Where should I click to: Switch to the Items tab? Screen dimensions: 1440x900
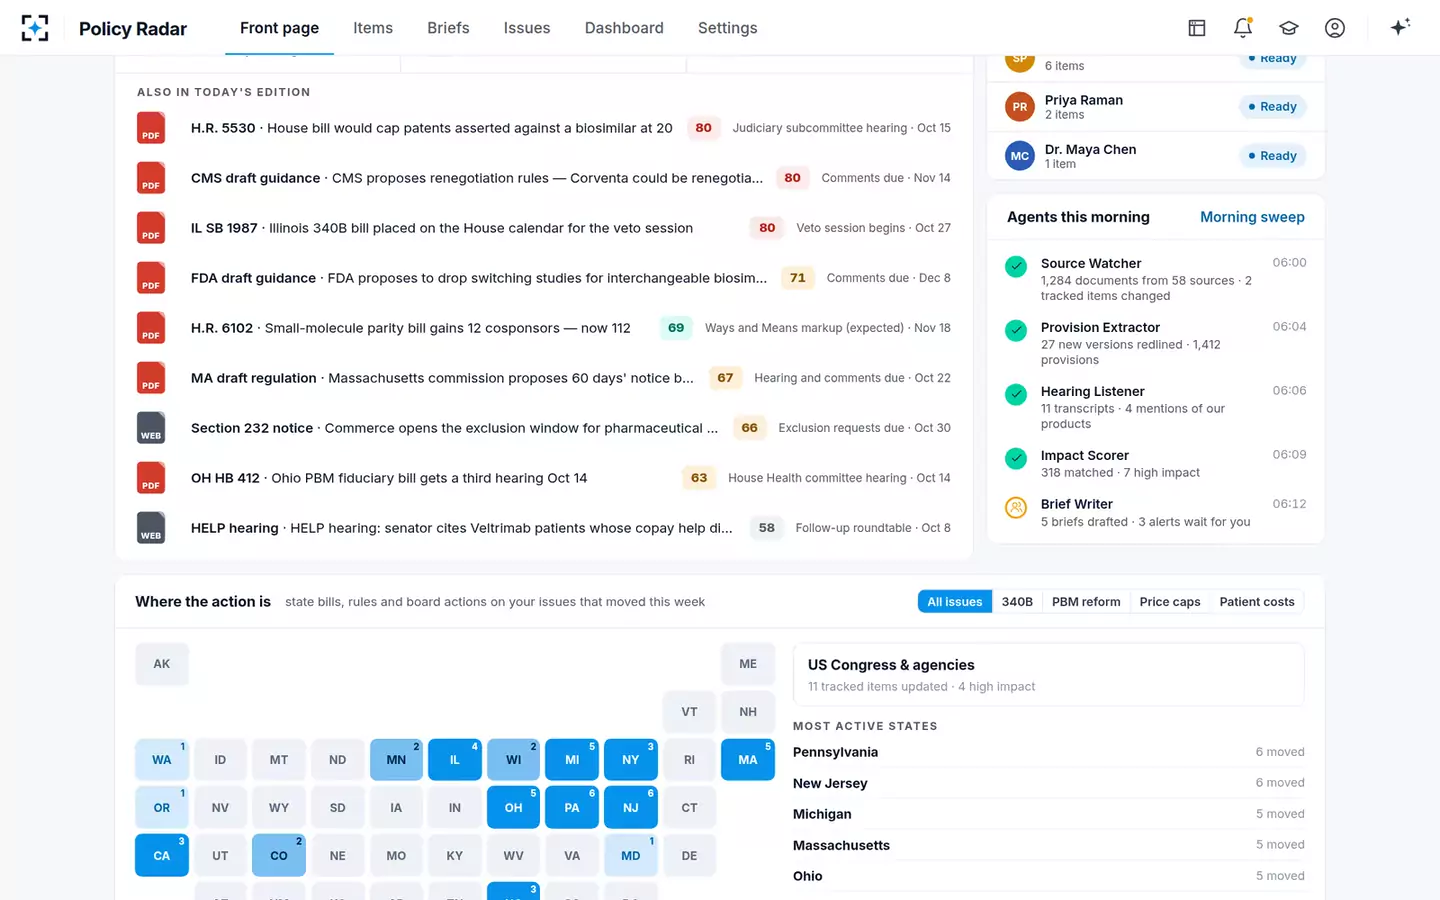[x=373, y=28]
